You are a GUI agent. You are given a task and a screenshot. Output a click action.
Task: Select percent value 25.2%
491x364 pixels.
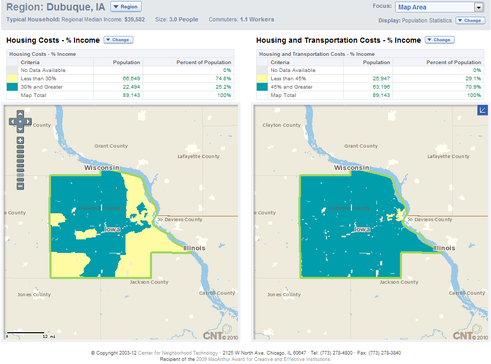223,87
